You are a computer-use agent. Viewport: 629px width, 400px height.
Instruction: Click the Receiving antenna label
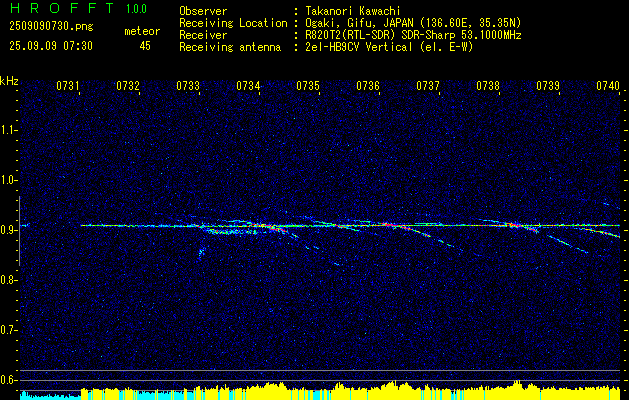(x=230, y=47)
